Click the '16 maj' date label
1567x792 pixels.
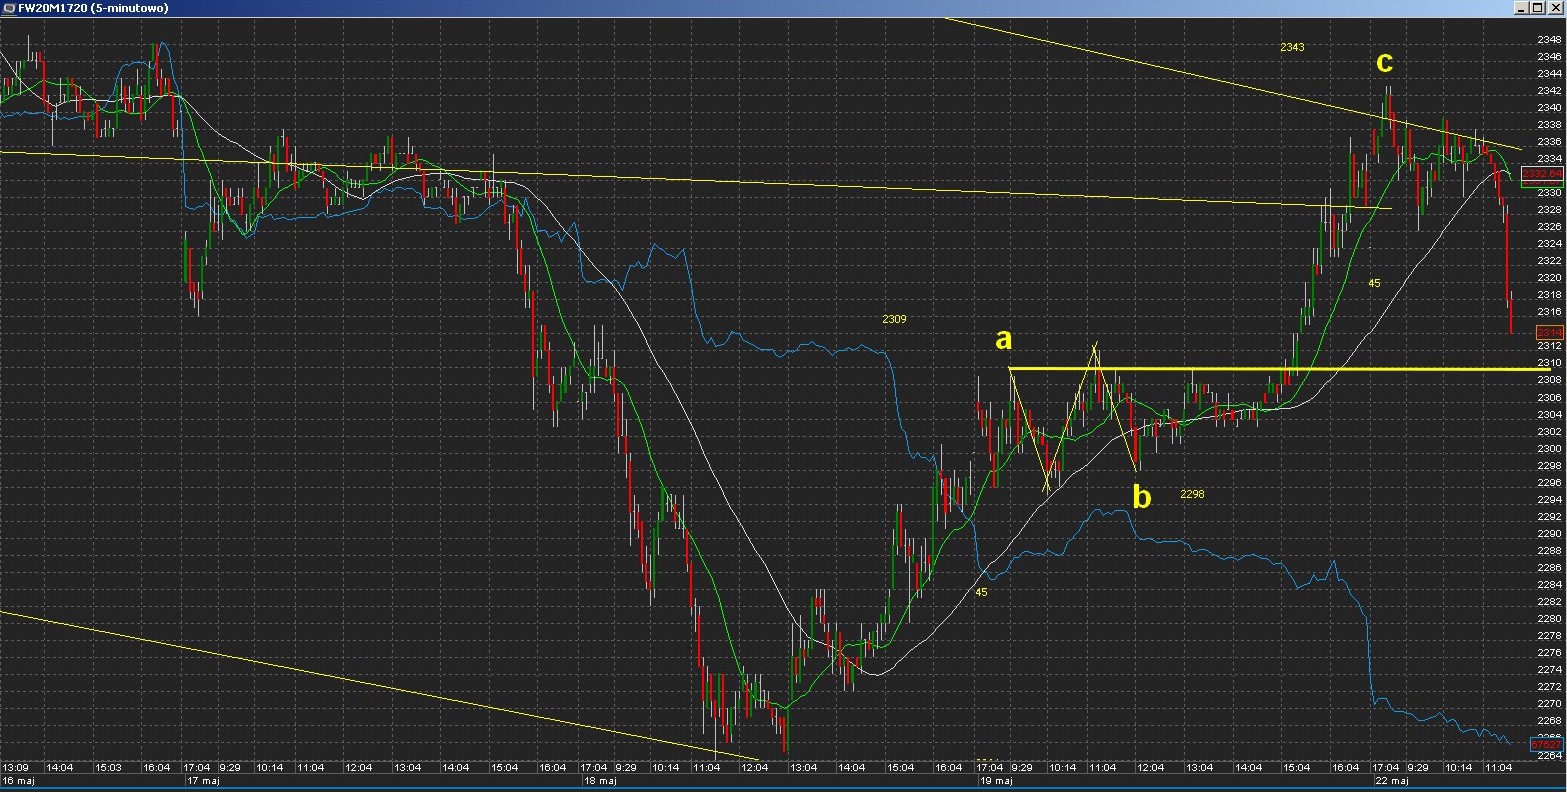[x=17, y=779]
